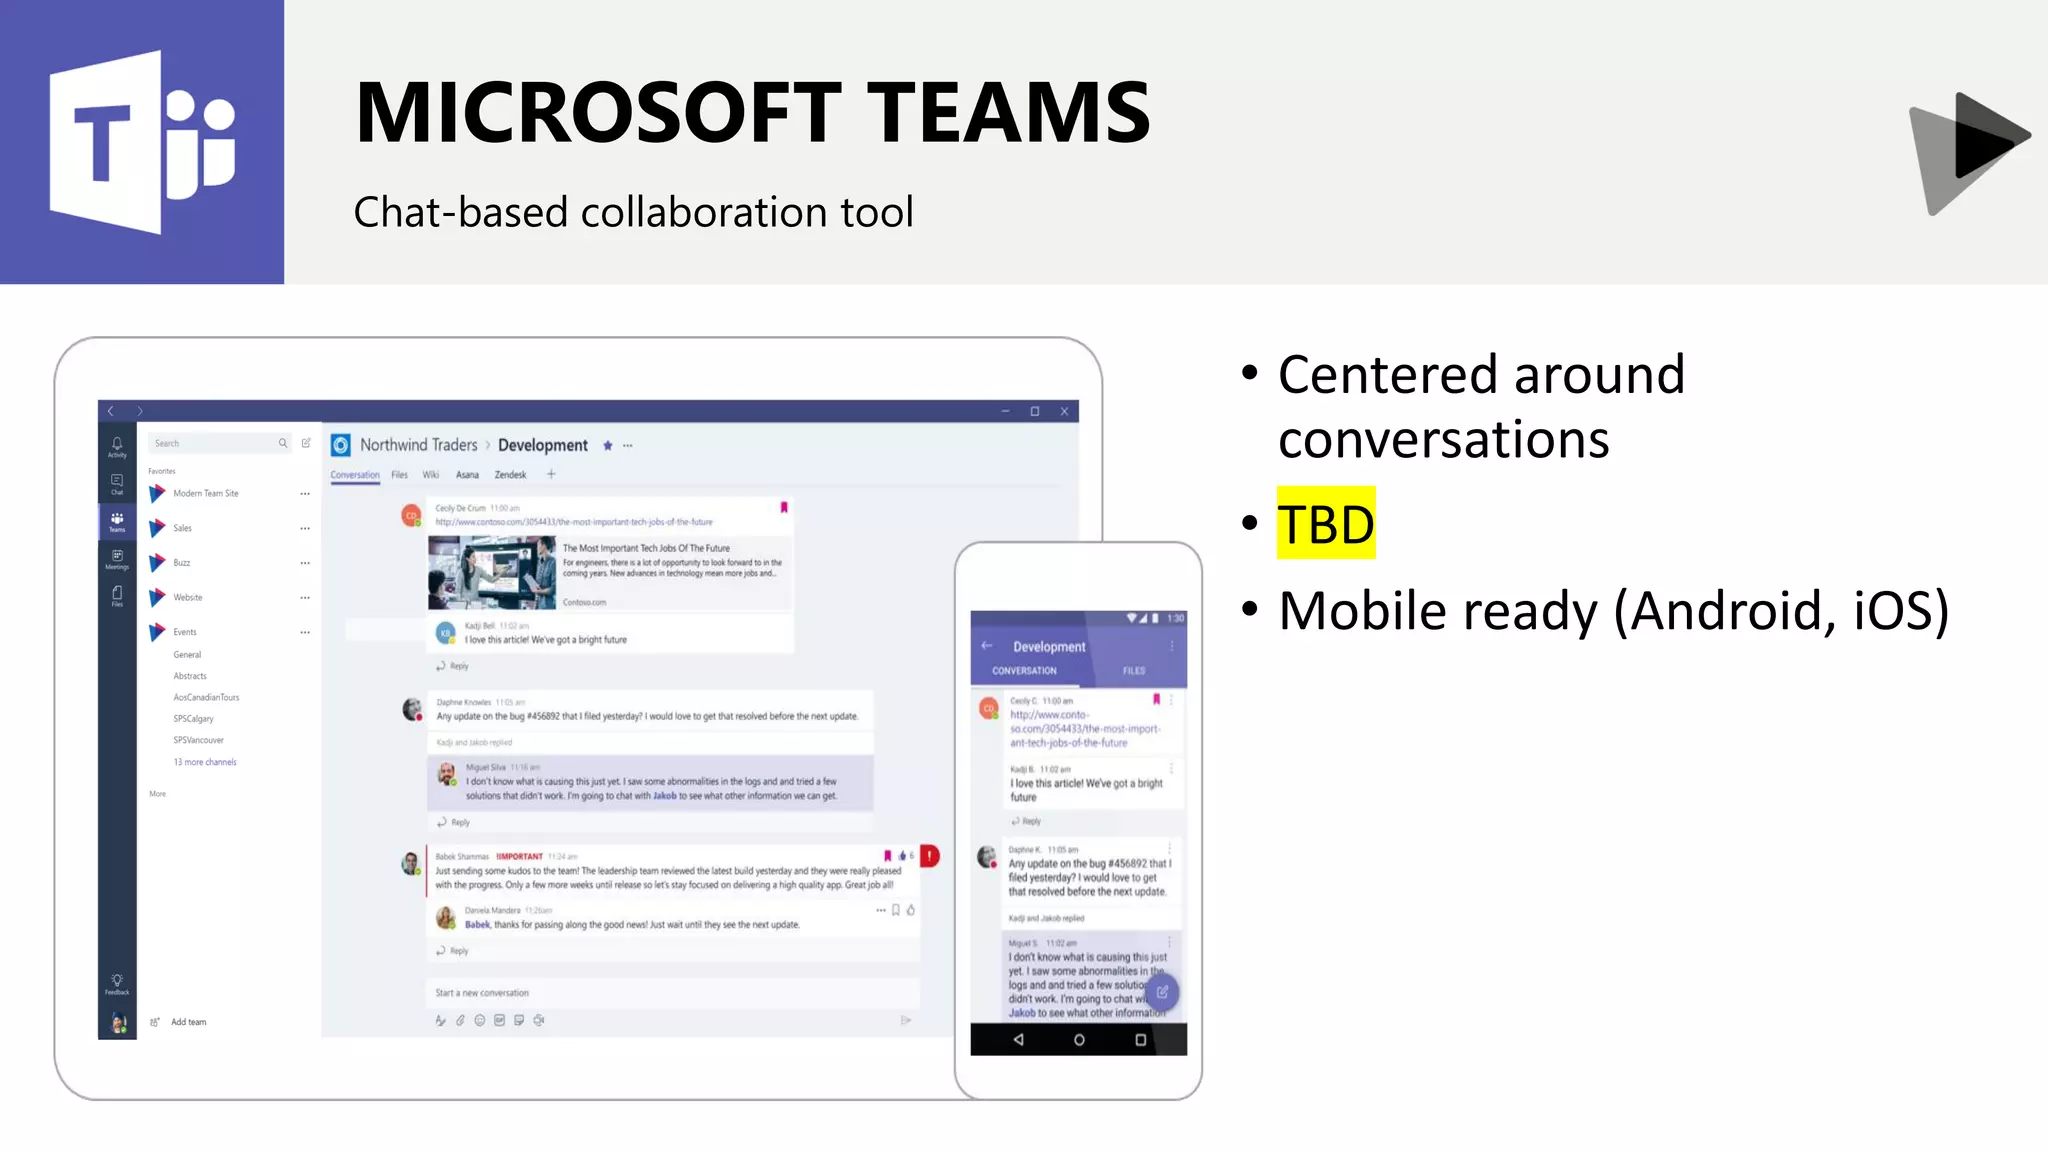Open the Sticker icon in compose toolbar
This screenshot has height=1152, width=2048.
click(x=519, y=1020)
